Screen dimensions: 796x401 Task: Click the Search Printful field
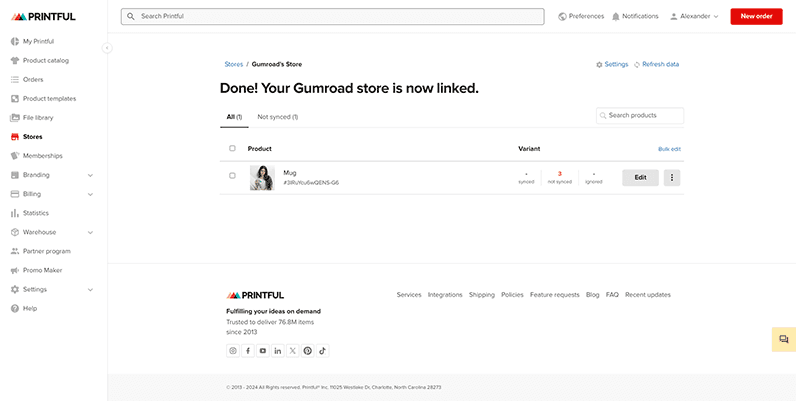333,16
